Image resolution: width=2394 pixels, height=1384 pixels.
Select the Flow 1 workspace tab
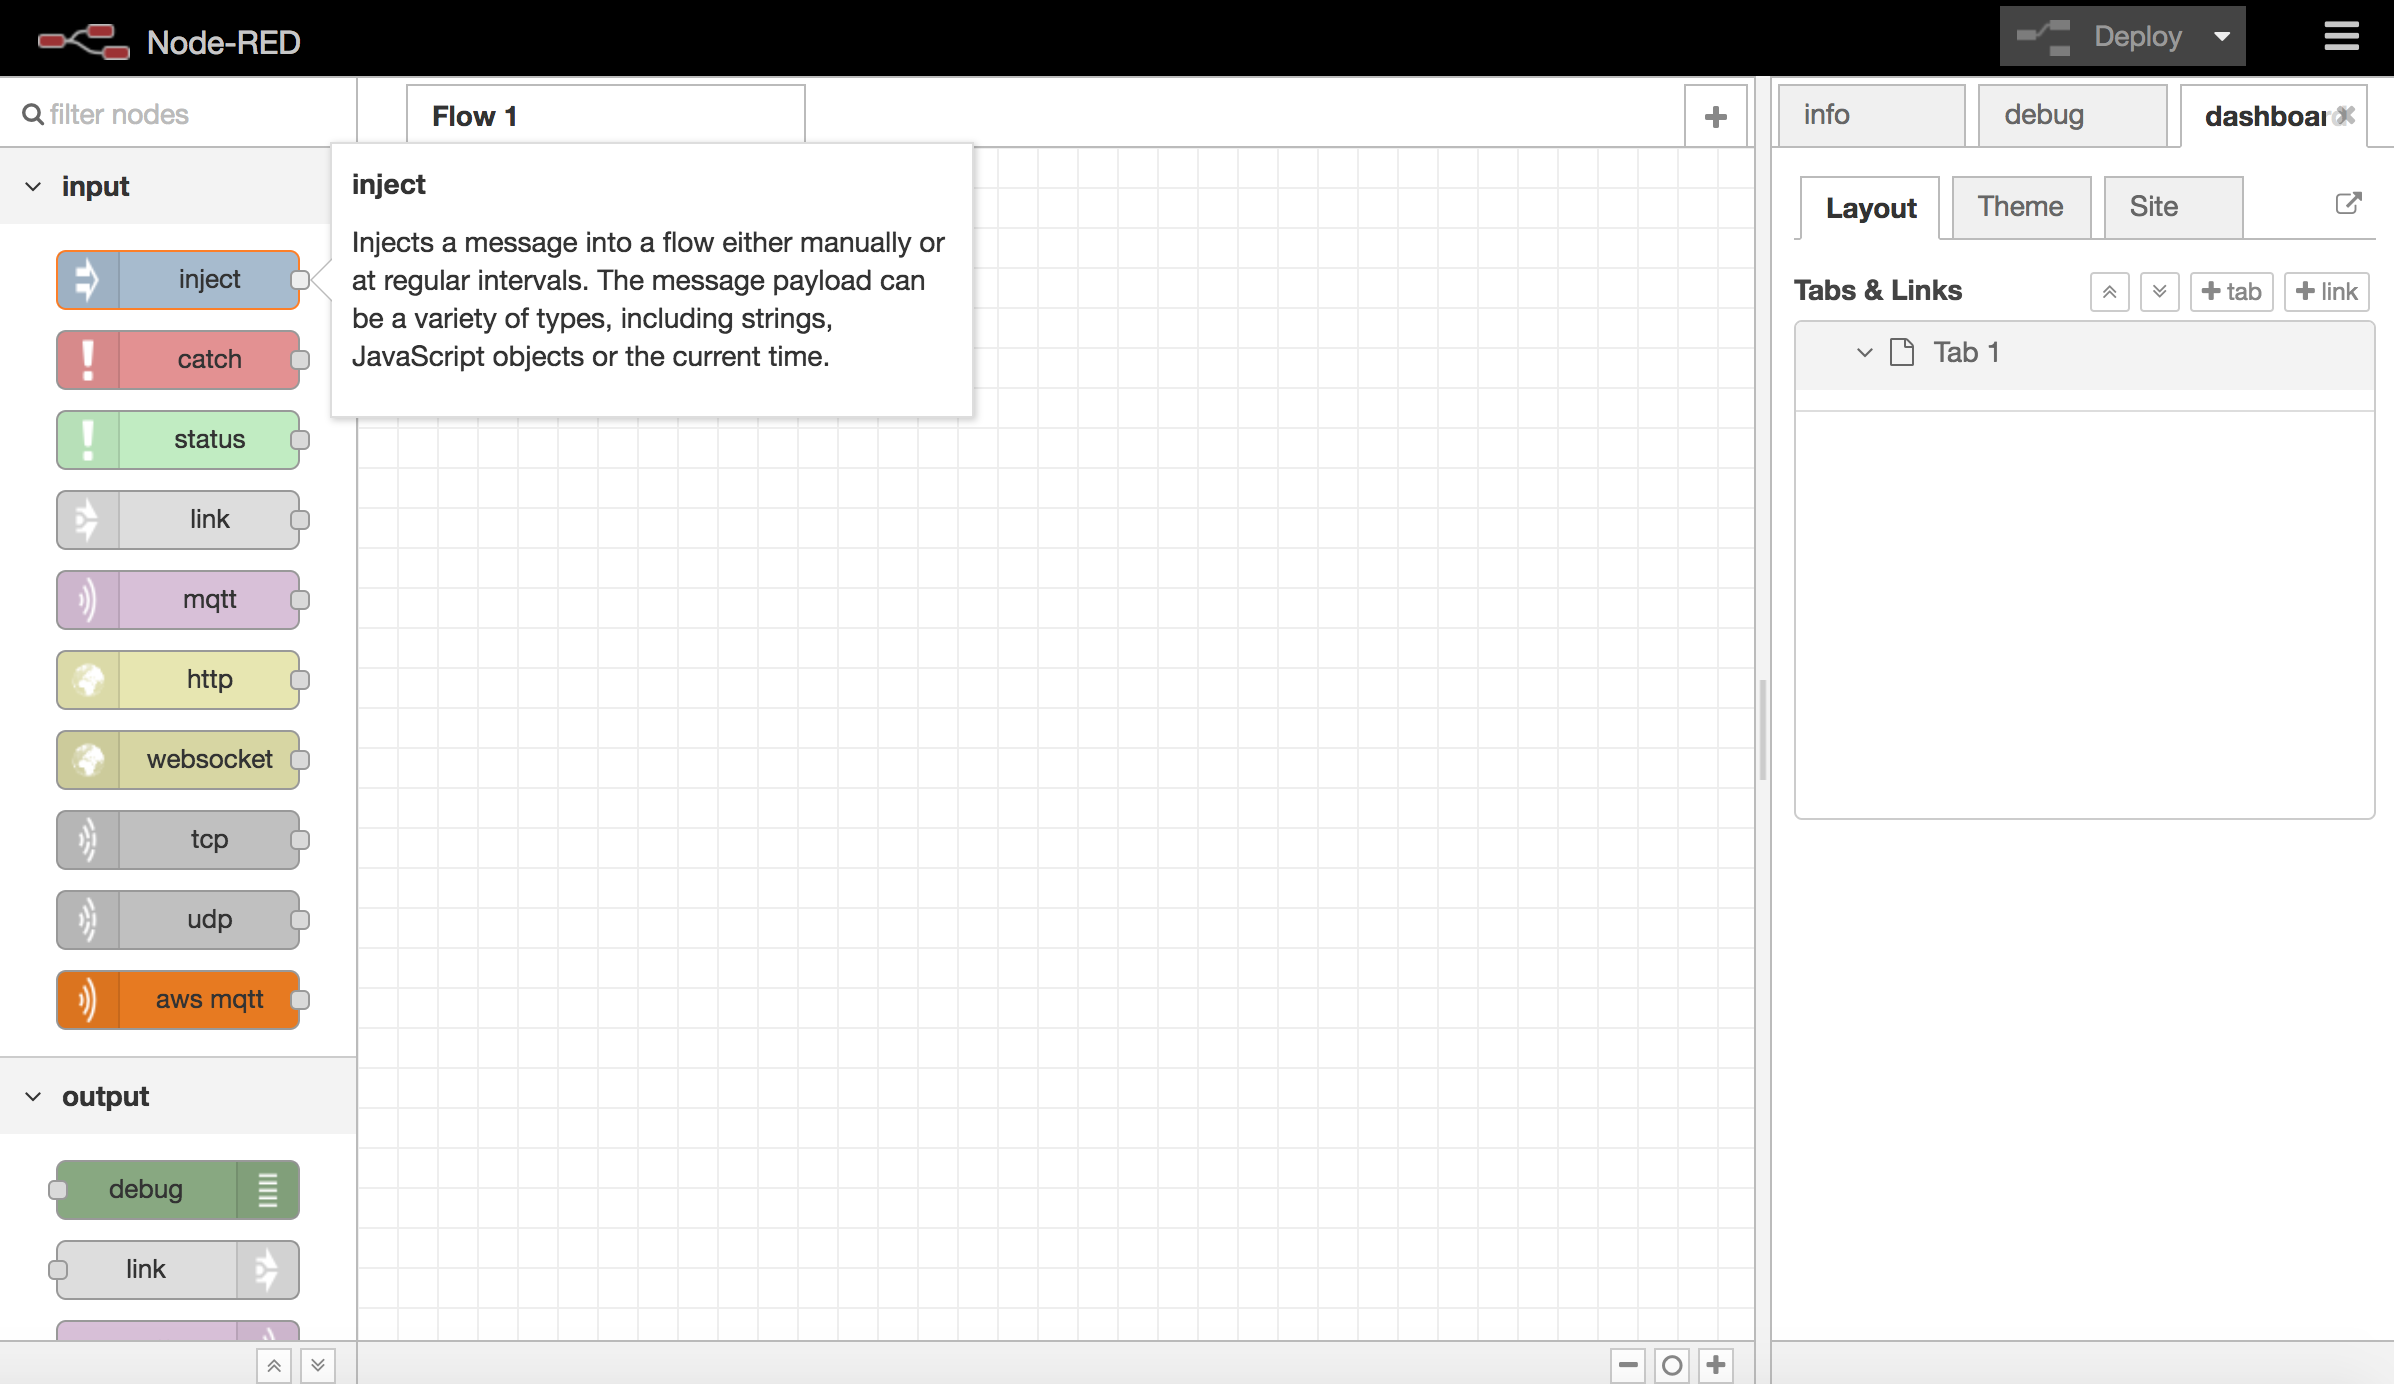click(606, 116)
